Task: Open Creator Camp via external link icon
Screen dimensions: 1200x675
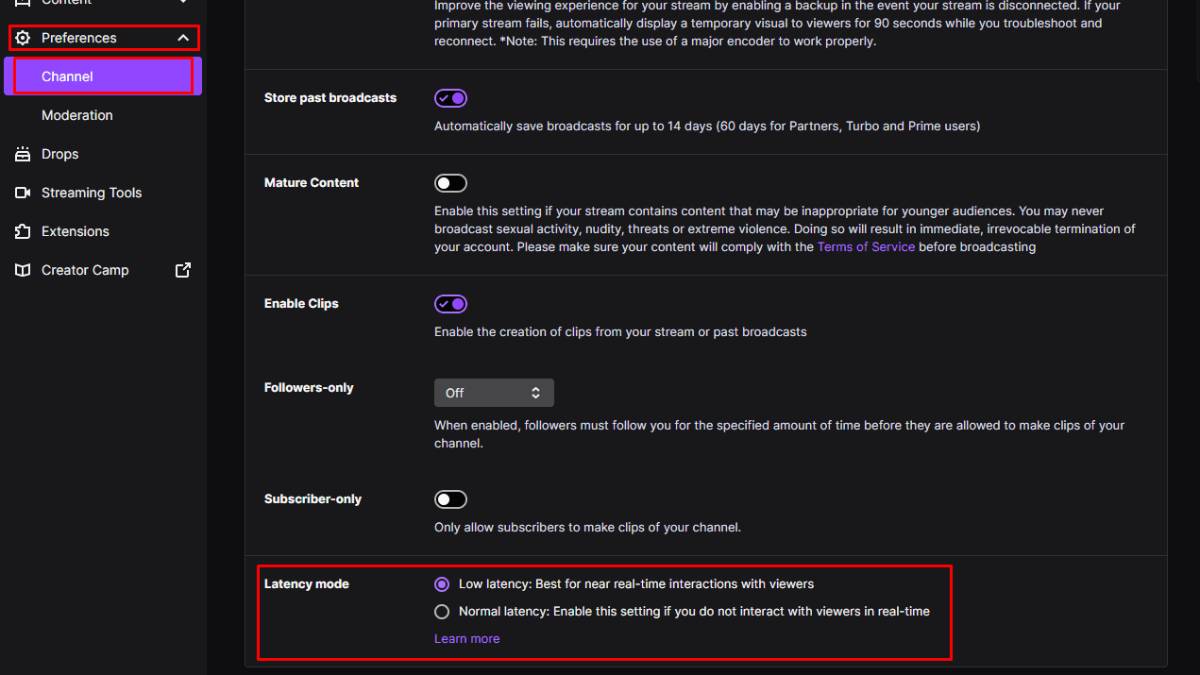Action: [x=183, y=270]
